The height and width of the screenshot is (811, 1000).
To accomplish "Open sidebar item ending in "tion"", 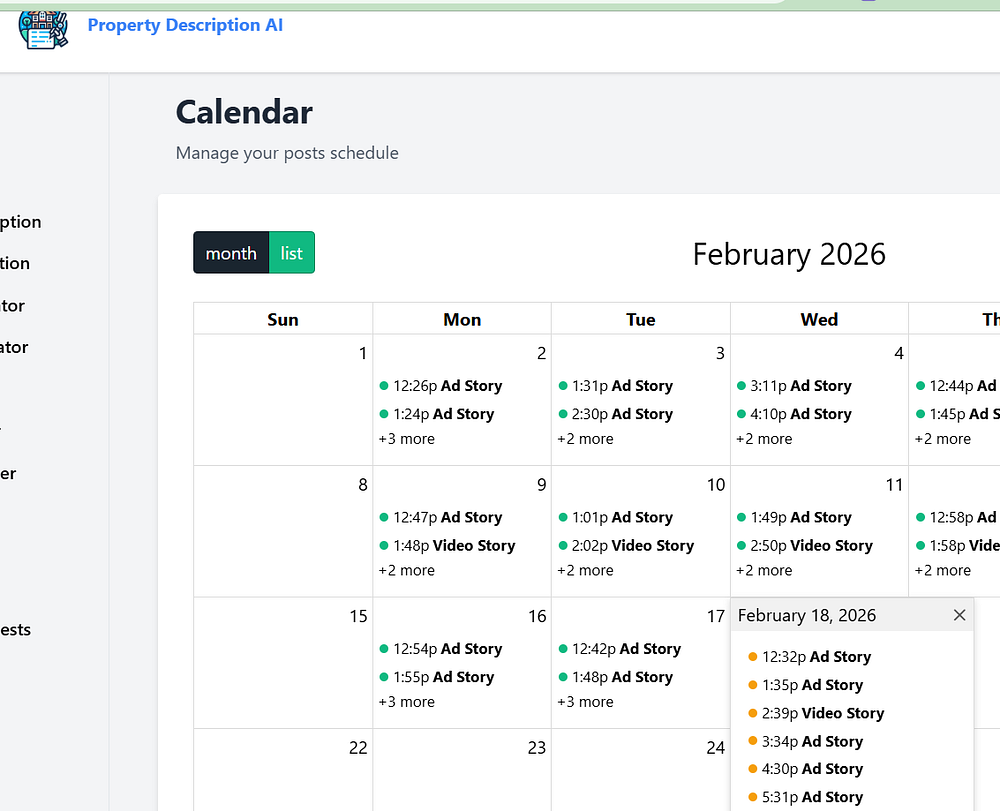I will (15, 263).
